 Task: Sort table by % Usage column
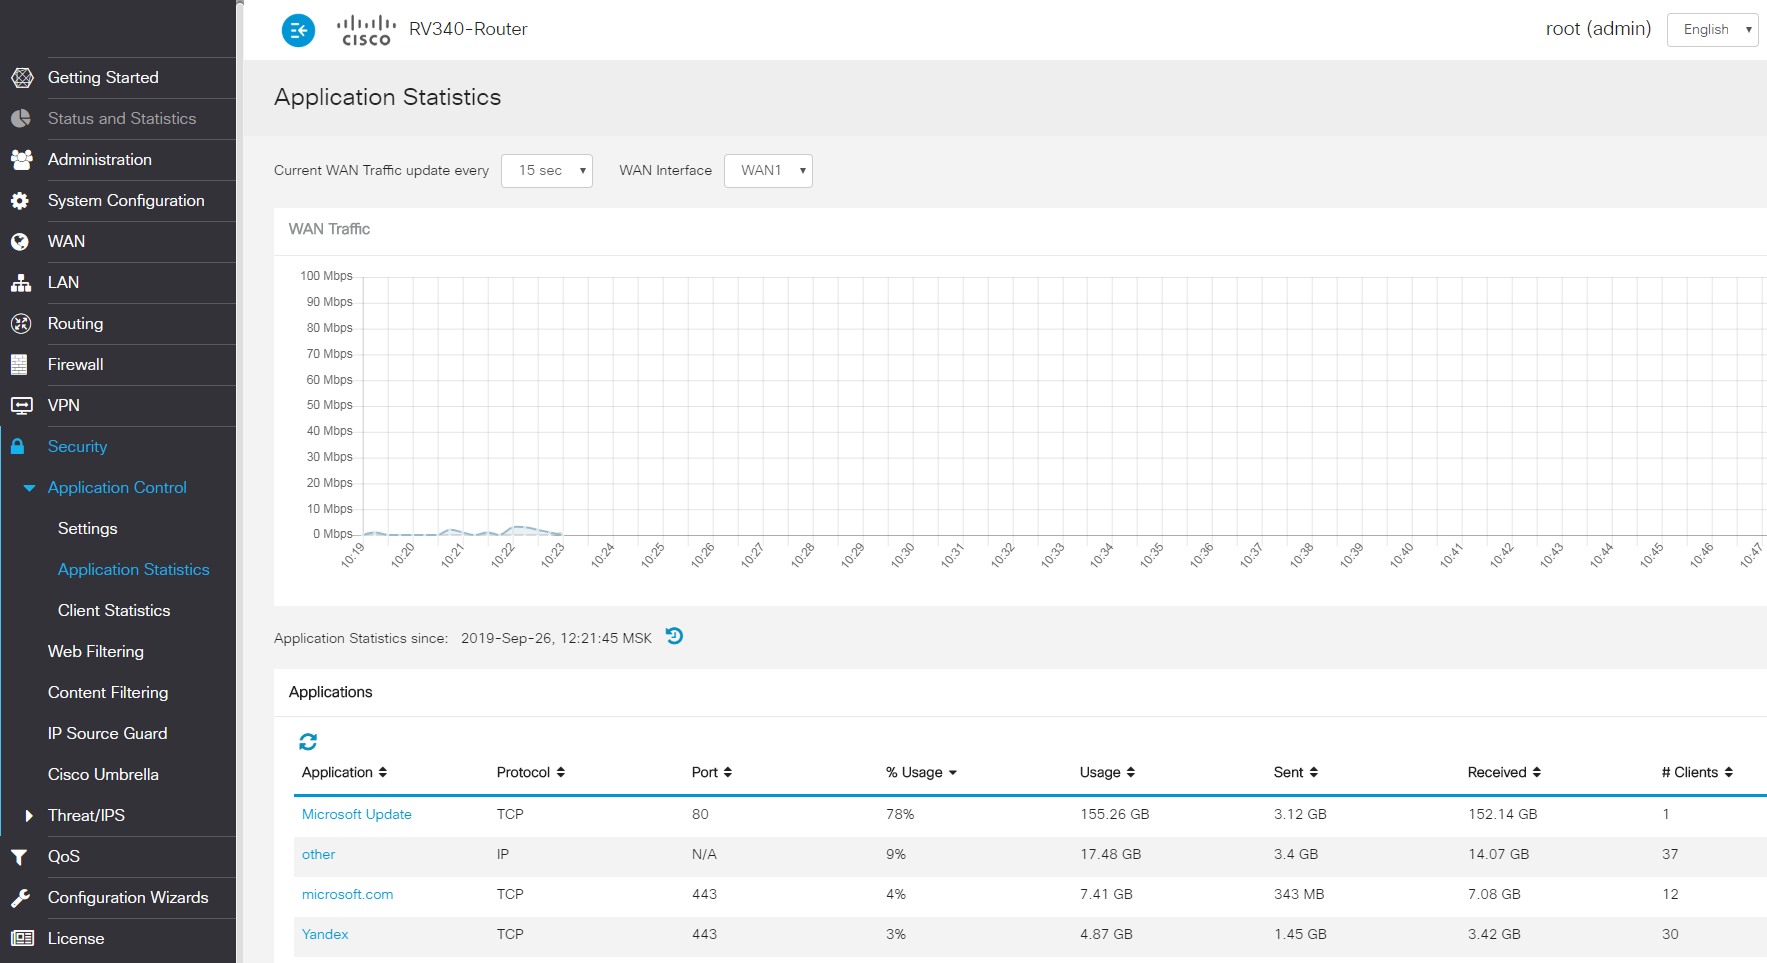tap(921, 772)
